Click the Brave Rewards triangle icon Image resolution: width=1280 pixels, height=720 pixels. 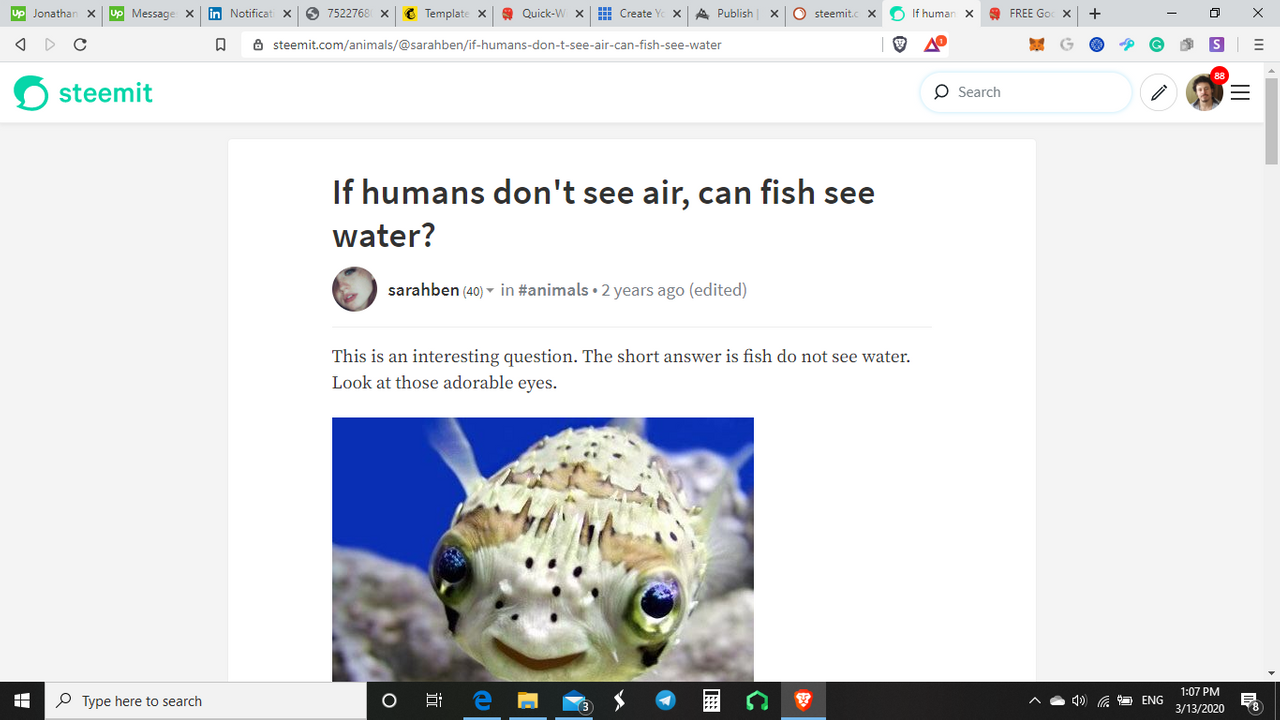pos(933,44)
